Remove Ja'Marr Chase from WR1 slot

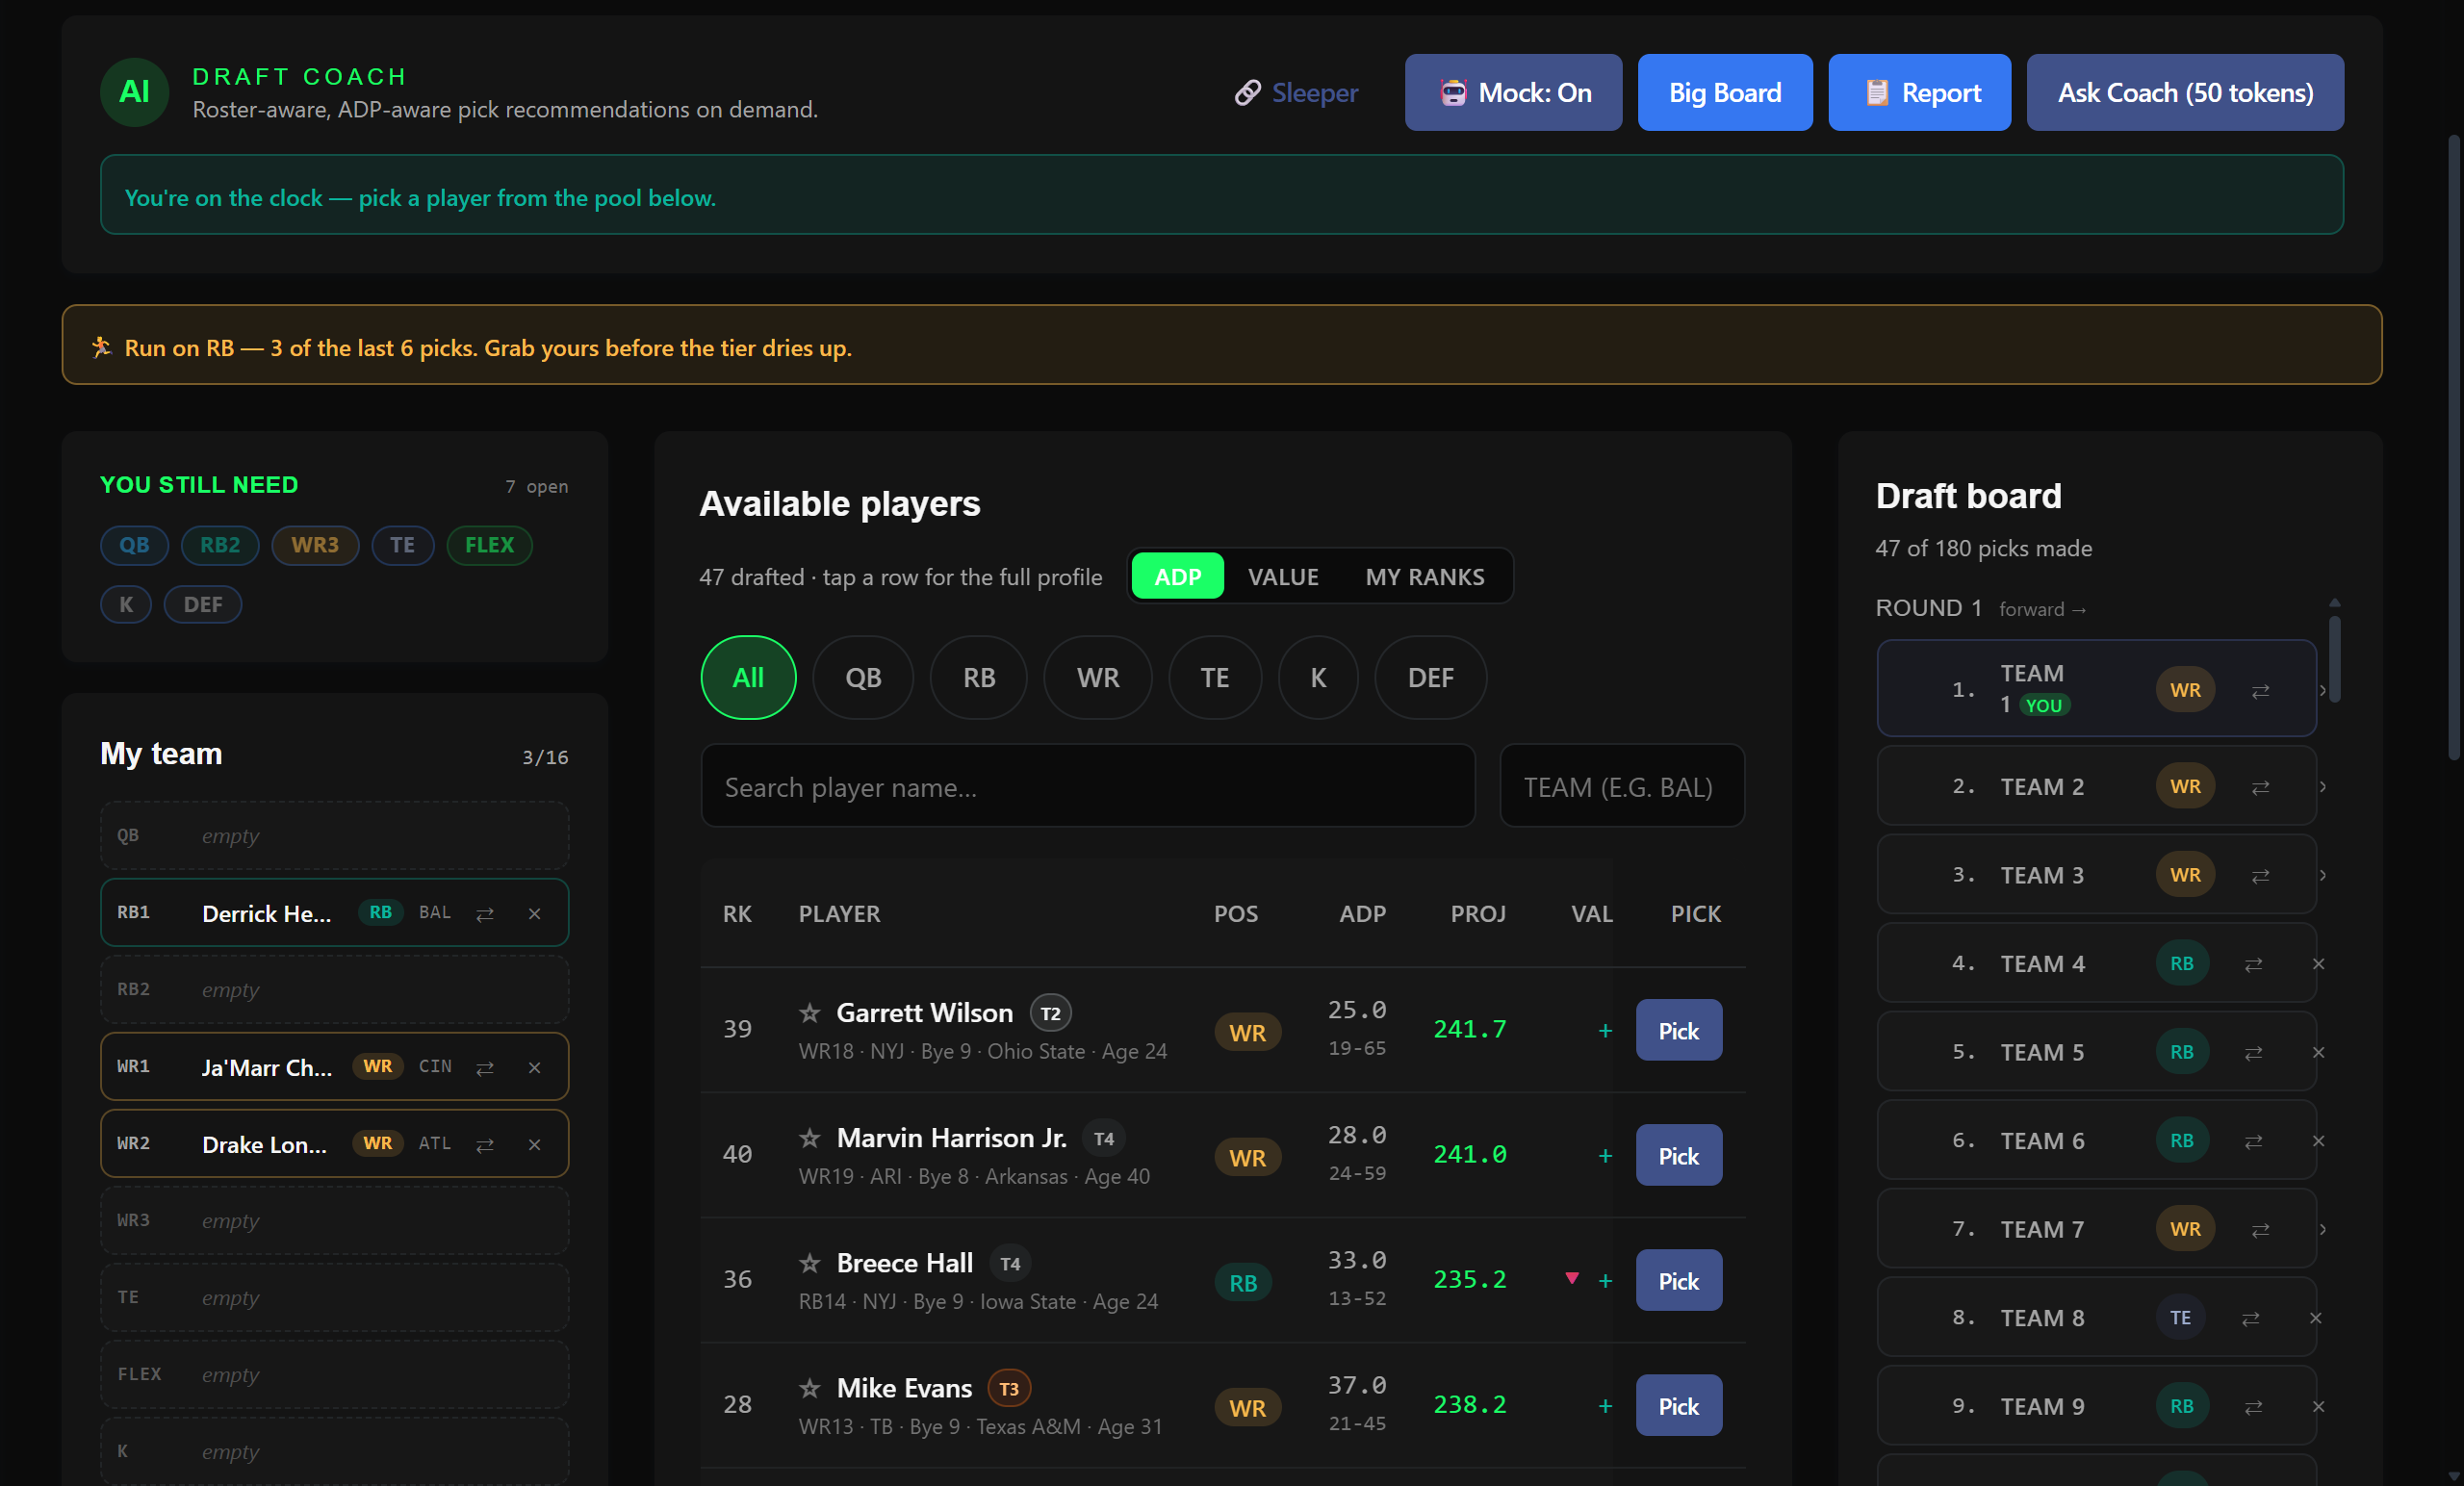click(x=535, y=1068)
